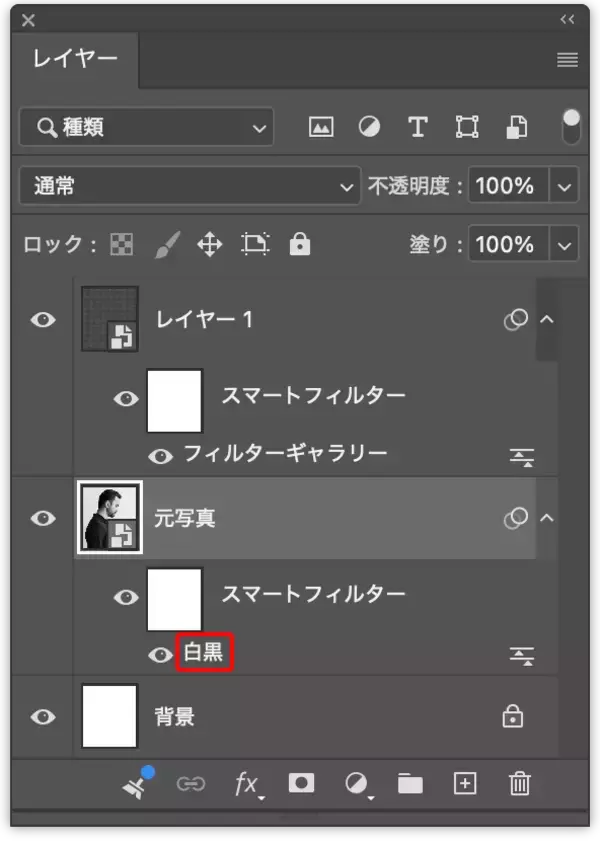
Task: Click the lock all padlock icon
Action: [300, 244]
